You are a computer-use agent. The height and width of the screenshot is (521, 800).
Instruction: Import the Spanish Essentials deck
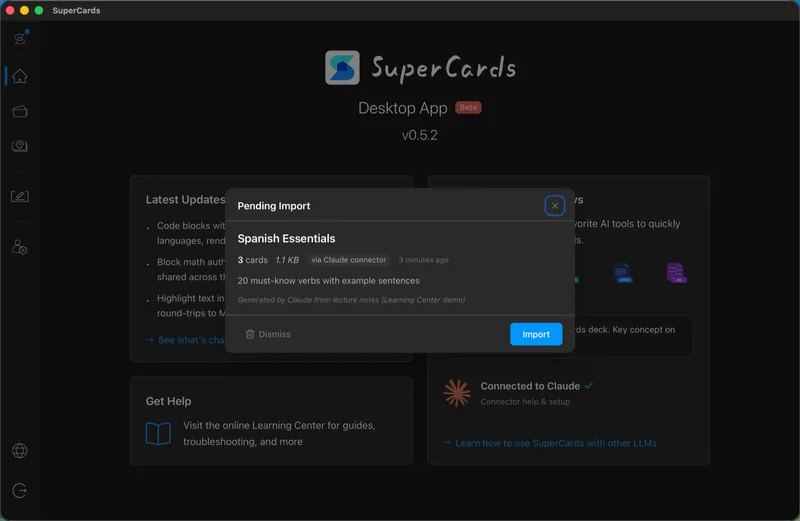point(536,334)
